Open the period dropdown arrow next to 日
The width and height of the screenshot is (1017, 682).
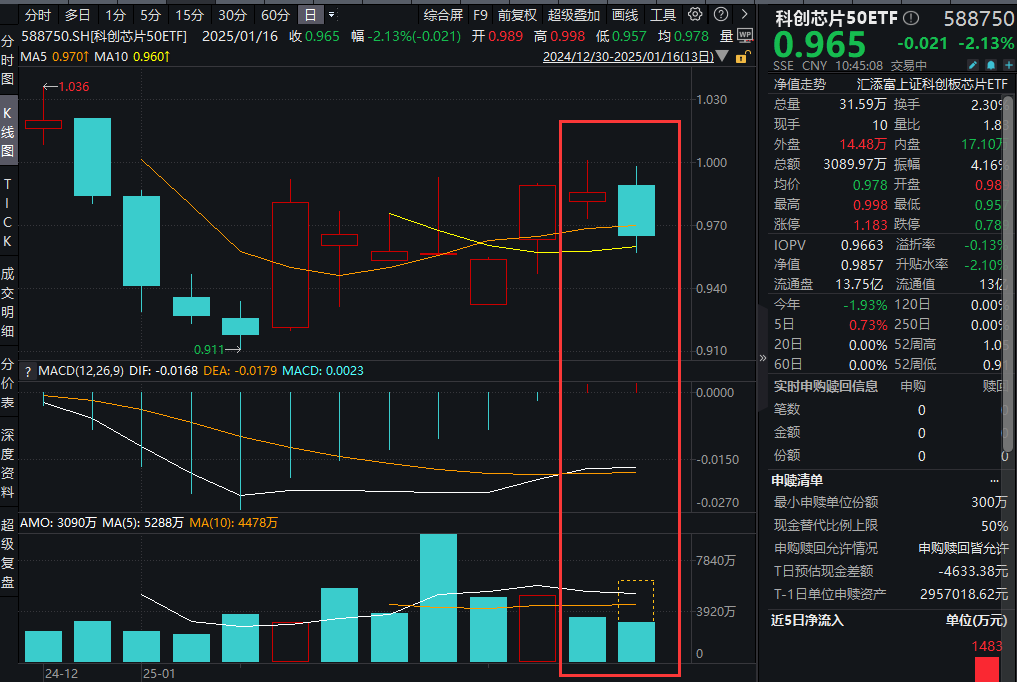coord(331,15)
